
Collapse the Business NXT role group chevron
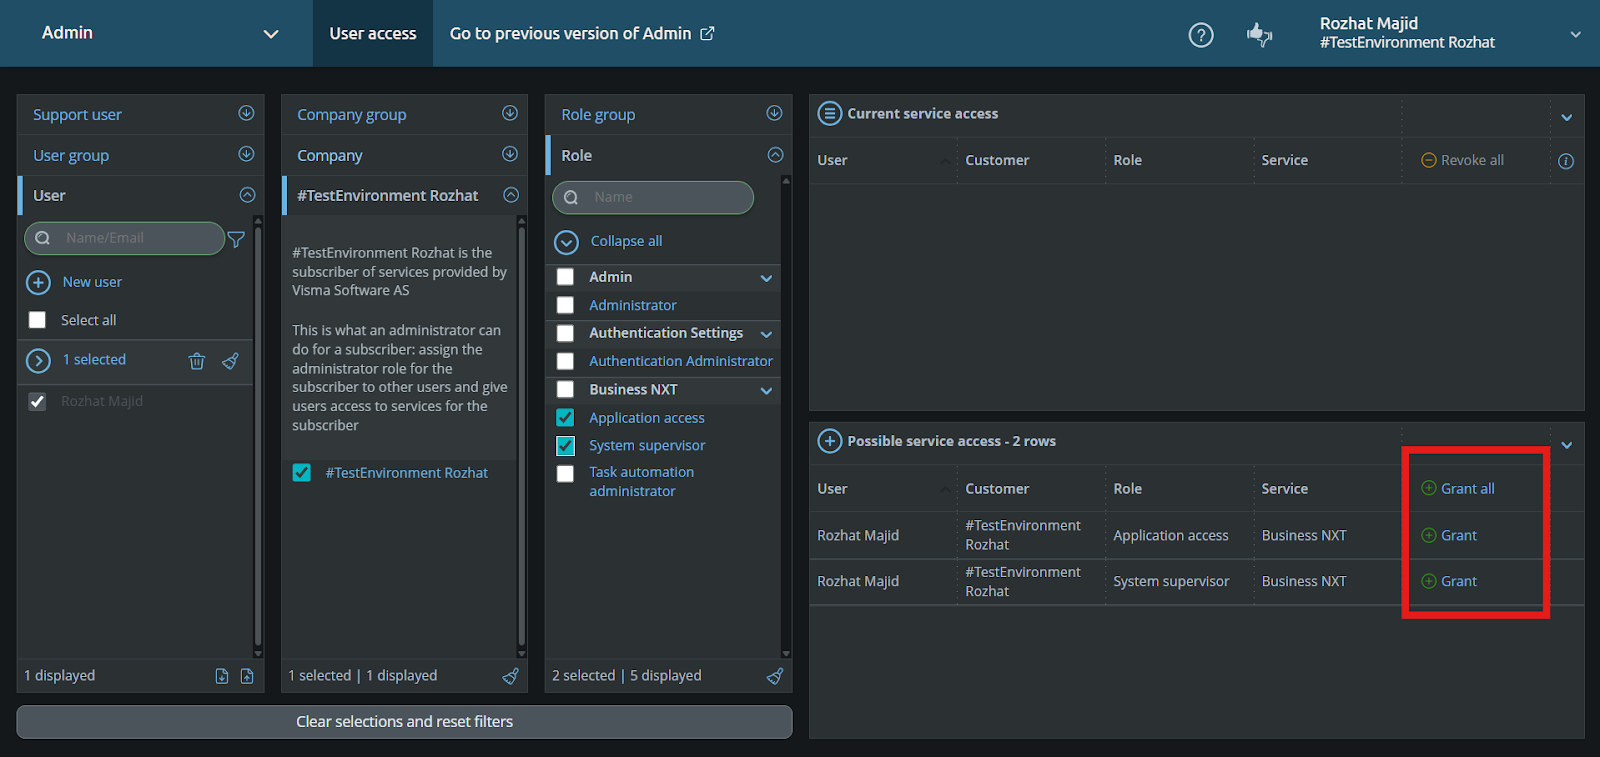point(767,391)
